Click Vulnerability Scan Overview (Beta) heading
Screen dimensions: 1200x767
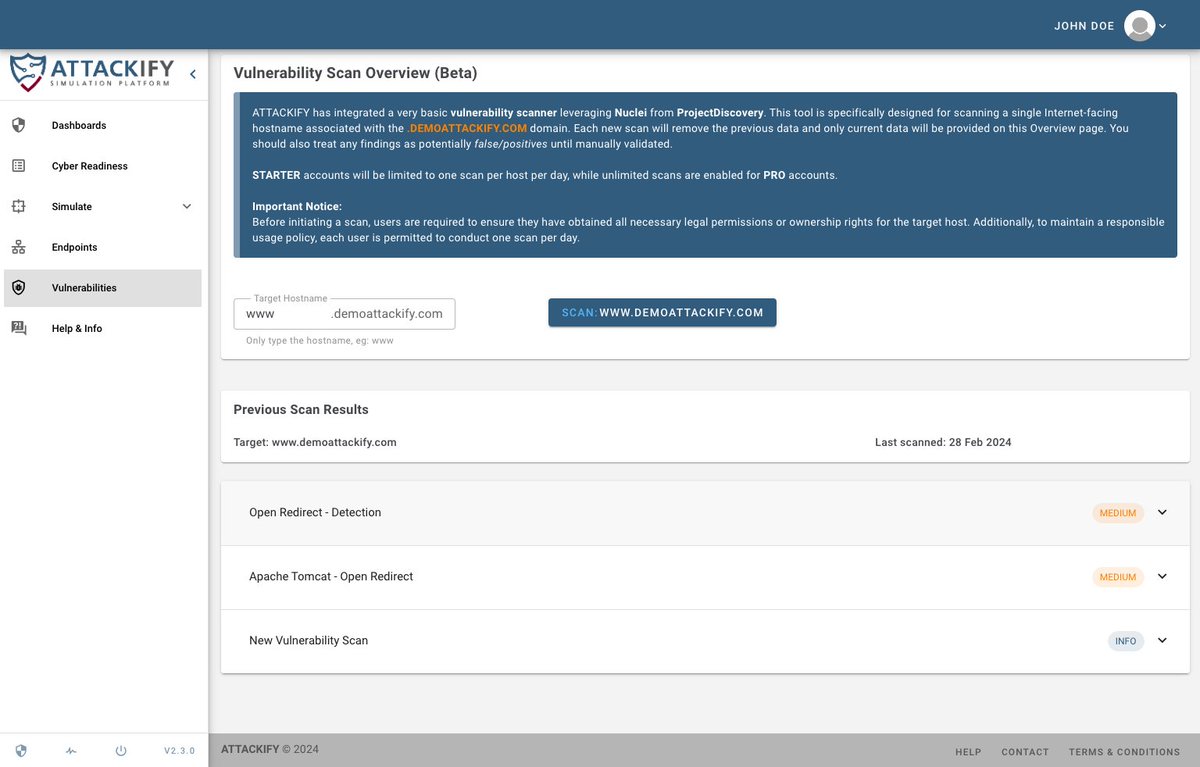[355, 73]
